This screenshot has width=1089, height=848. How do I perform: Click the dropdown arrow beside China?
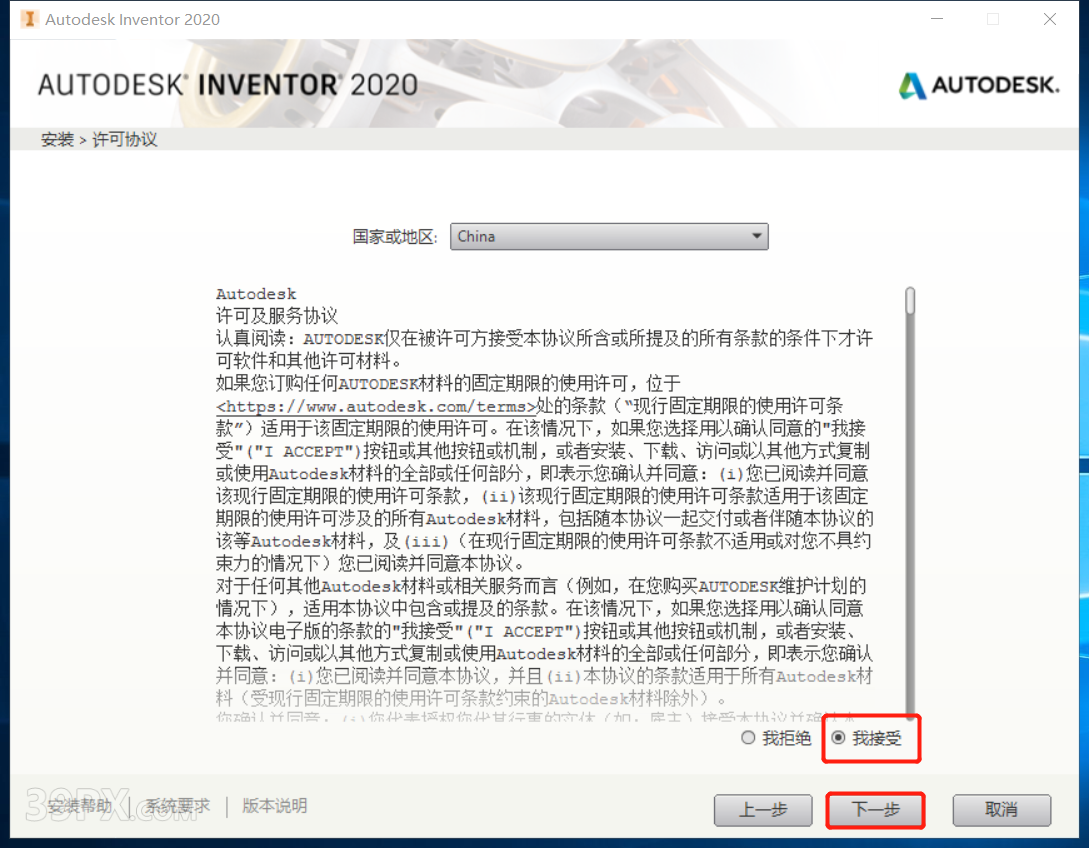[x=757, y=236]
